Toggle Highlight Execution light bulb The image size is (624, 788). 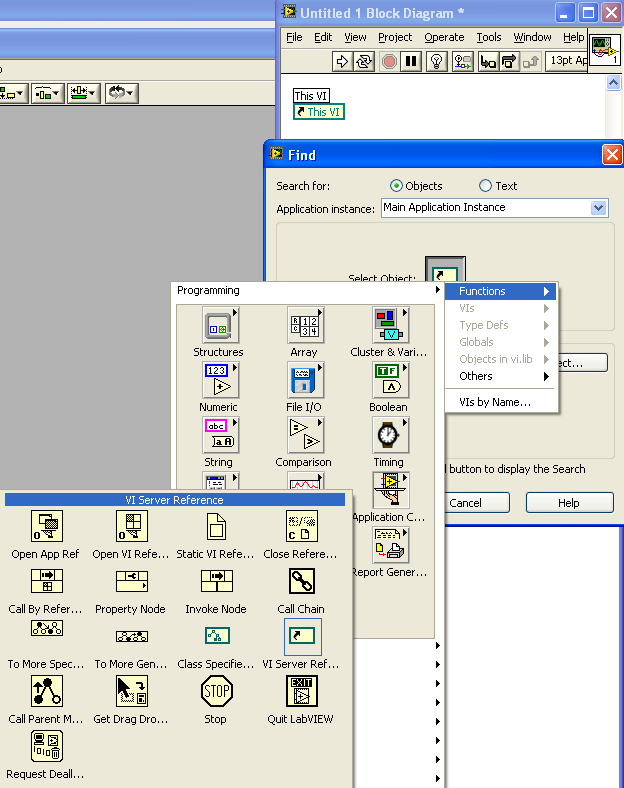(437, 61)
